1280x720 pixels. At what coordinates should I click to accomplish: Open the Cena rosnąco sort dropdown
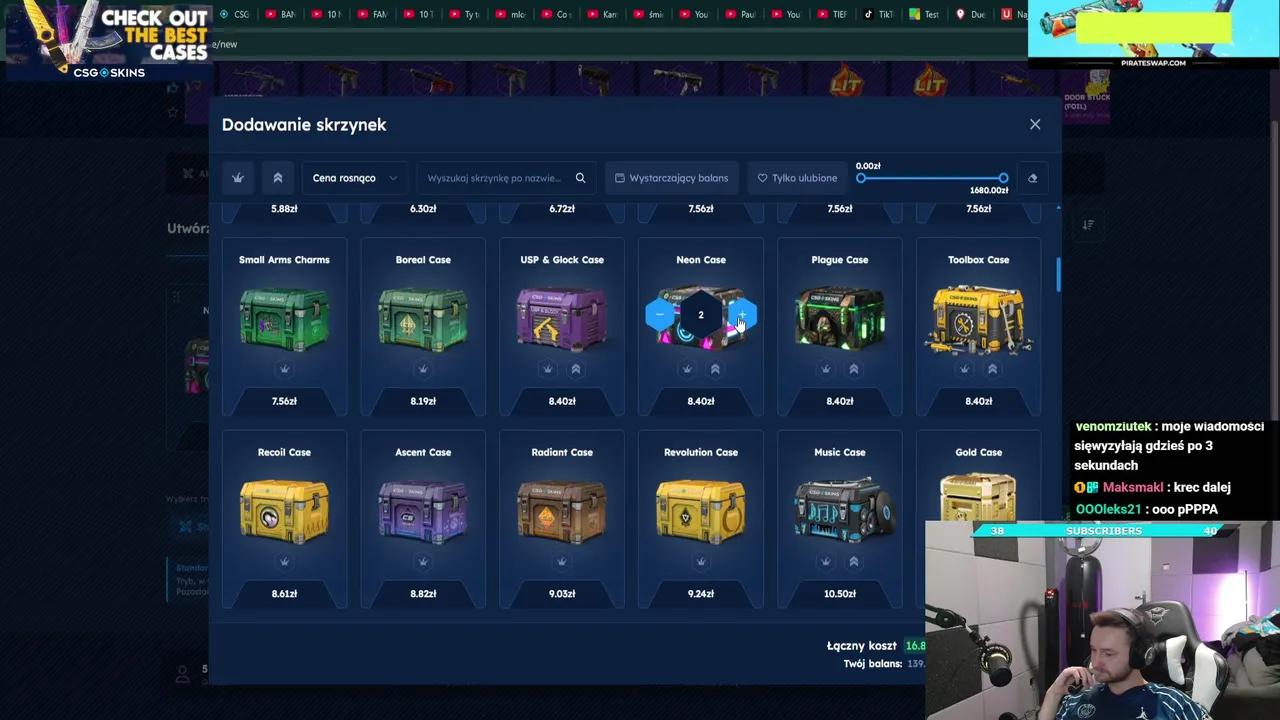355,178
